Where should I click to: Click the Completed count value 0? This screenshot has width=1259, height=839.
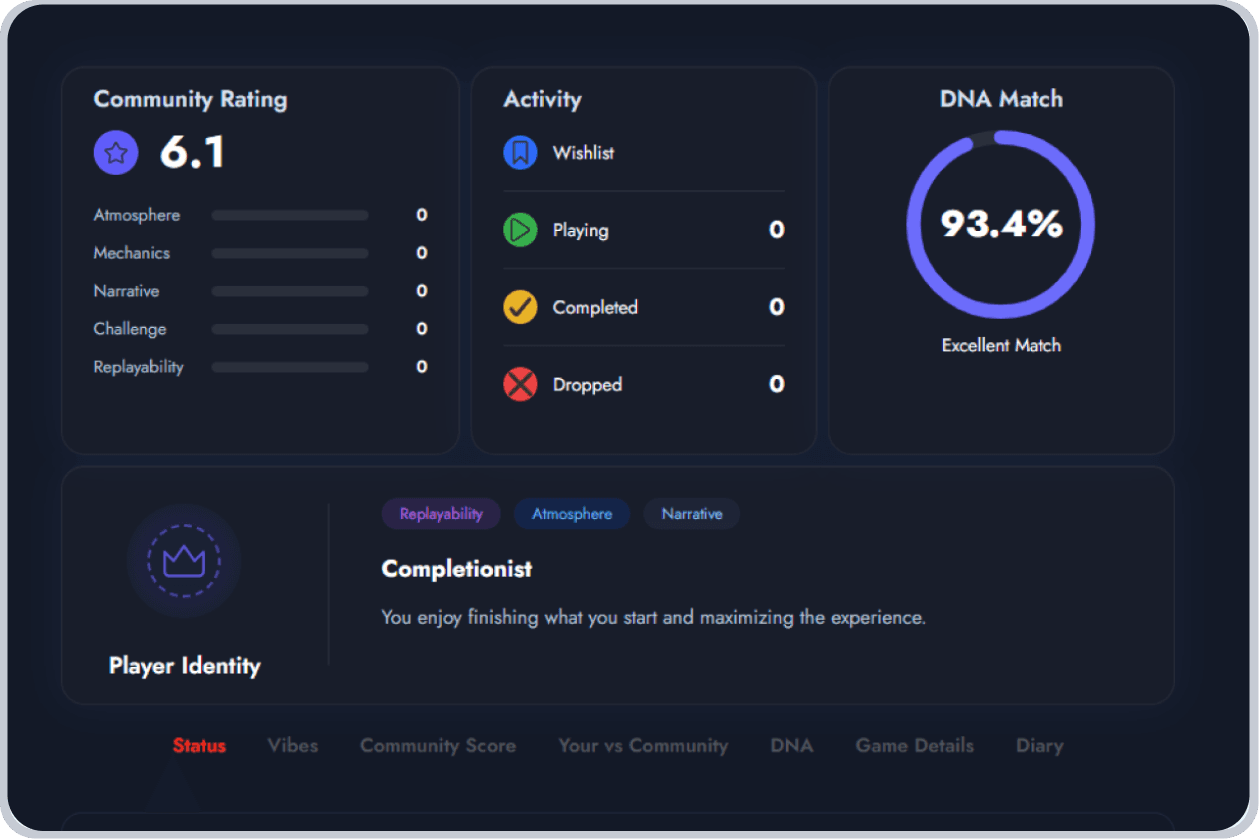777,307
